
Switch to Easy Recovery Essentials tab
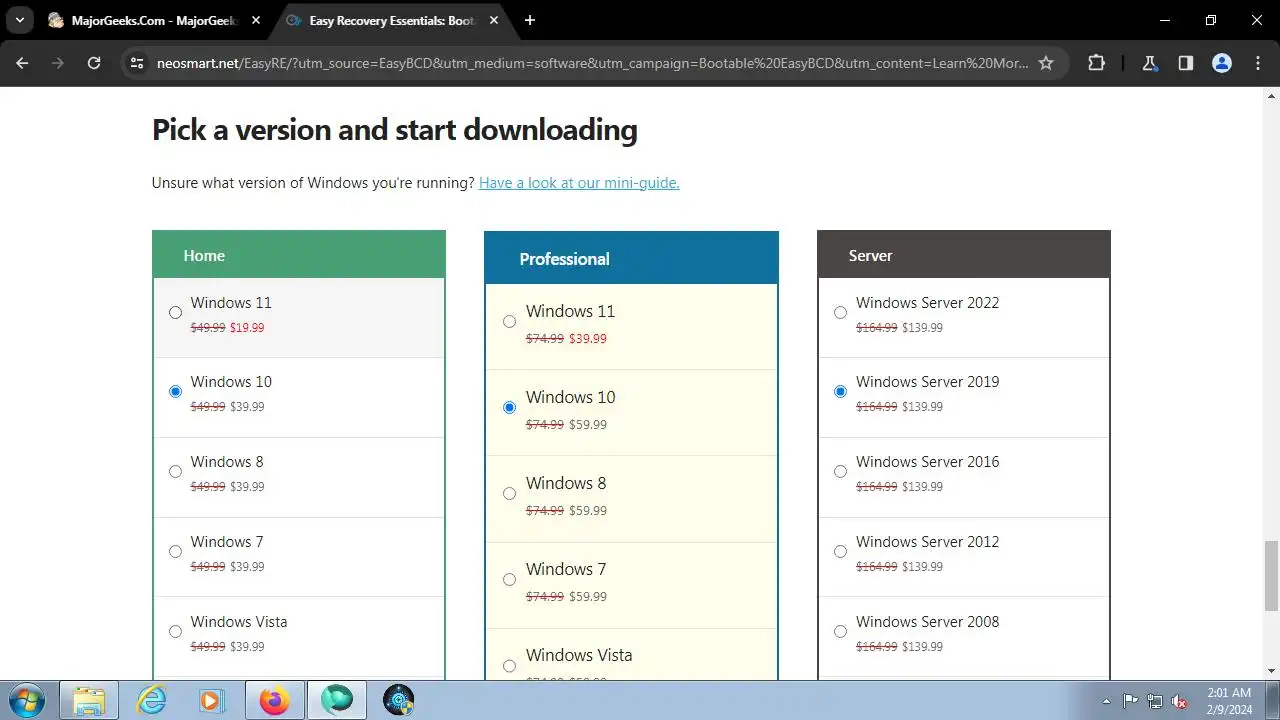391,20
